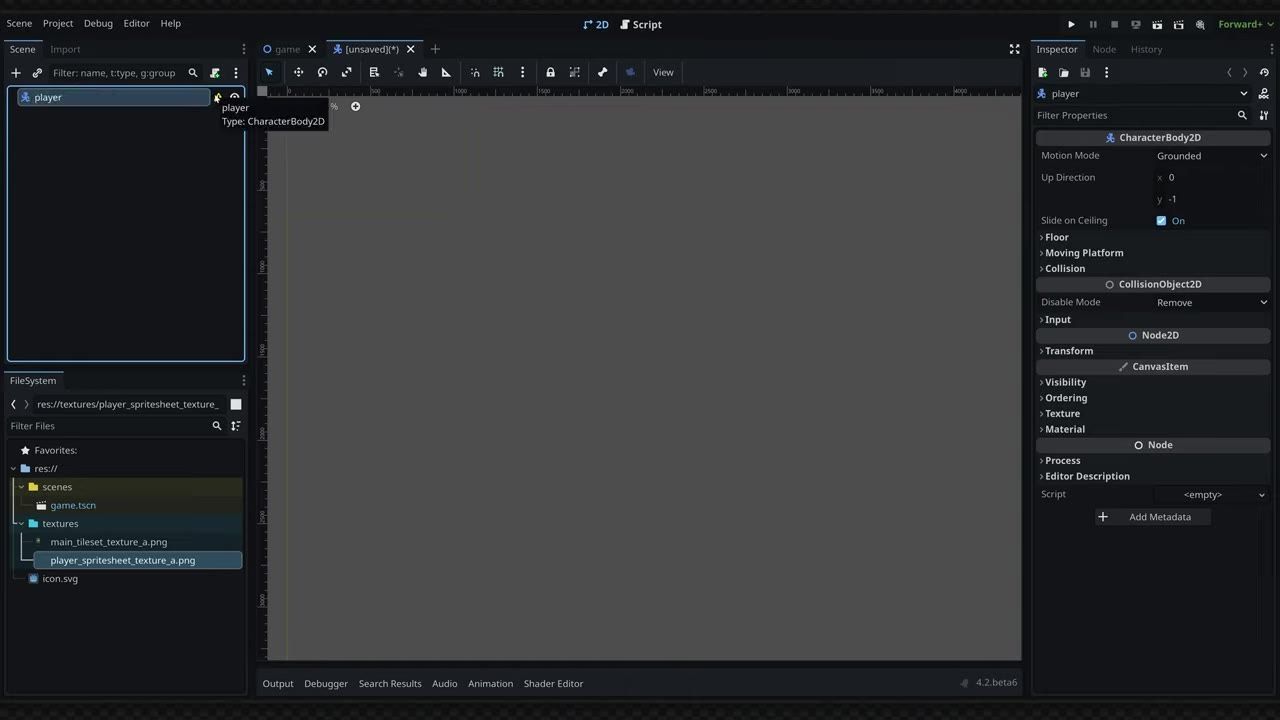Open the Project menu
The height and width of the screenshot is (720, 1280).
(x=58, y=23)
